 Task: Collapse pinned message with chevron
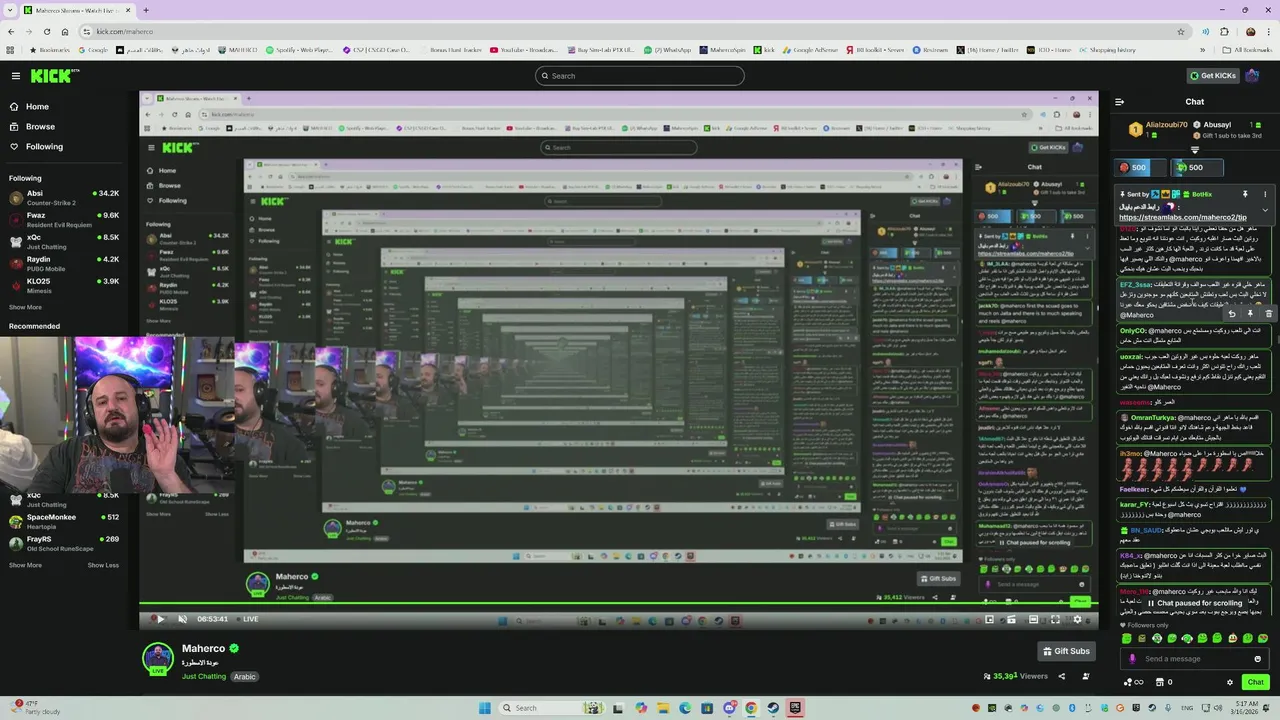1265,210
